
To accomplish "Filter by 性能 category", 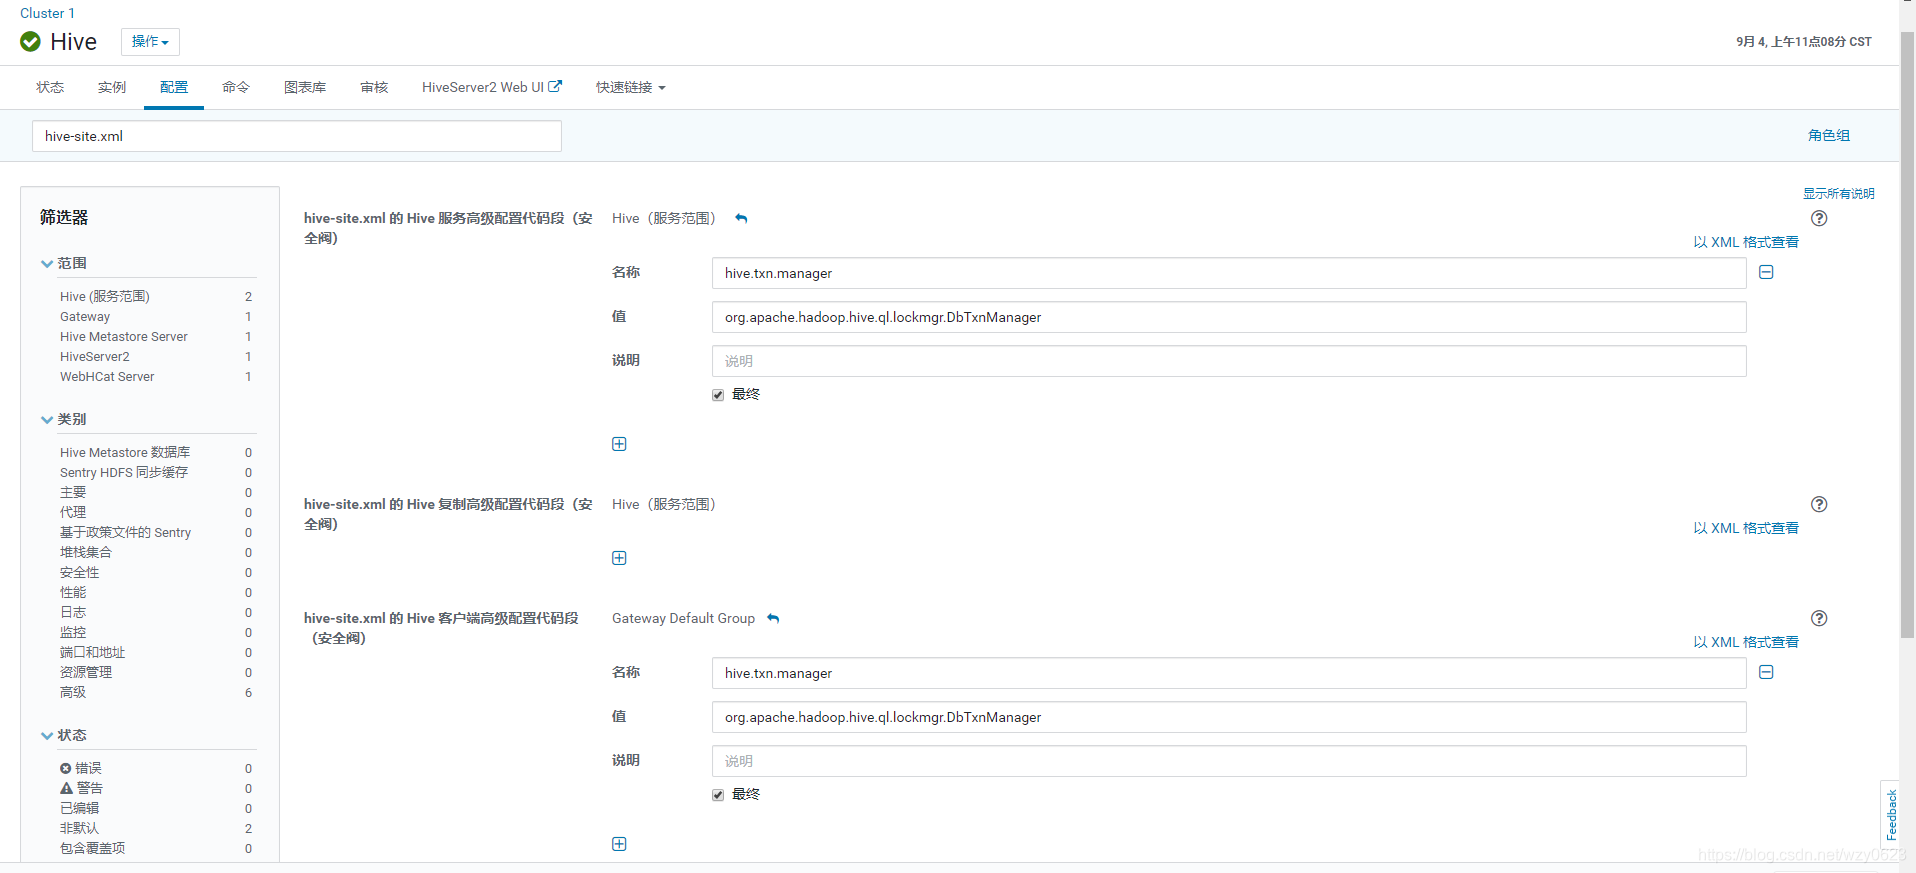I will (x=73, y=592).
